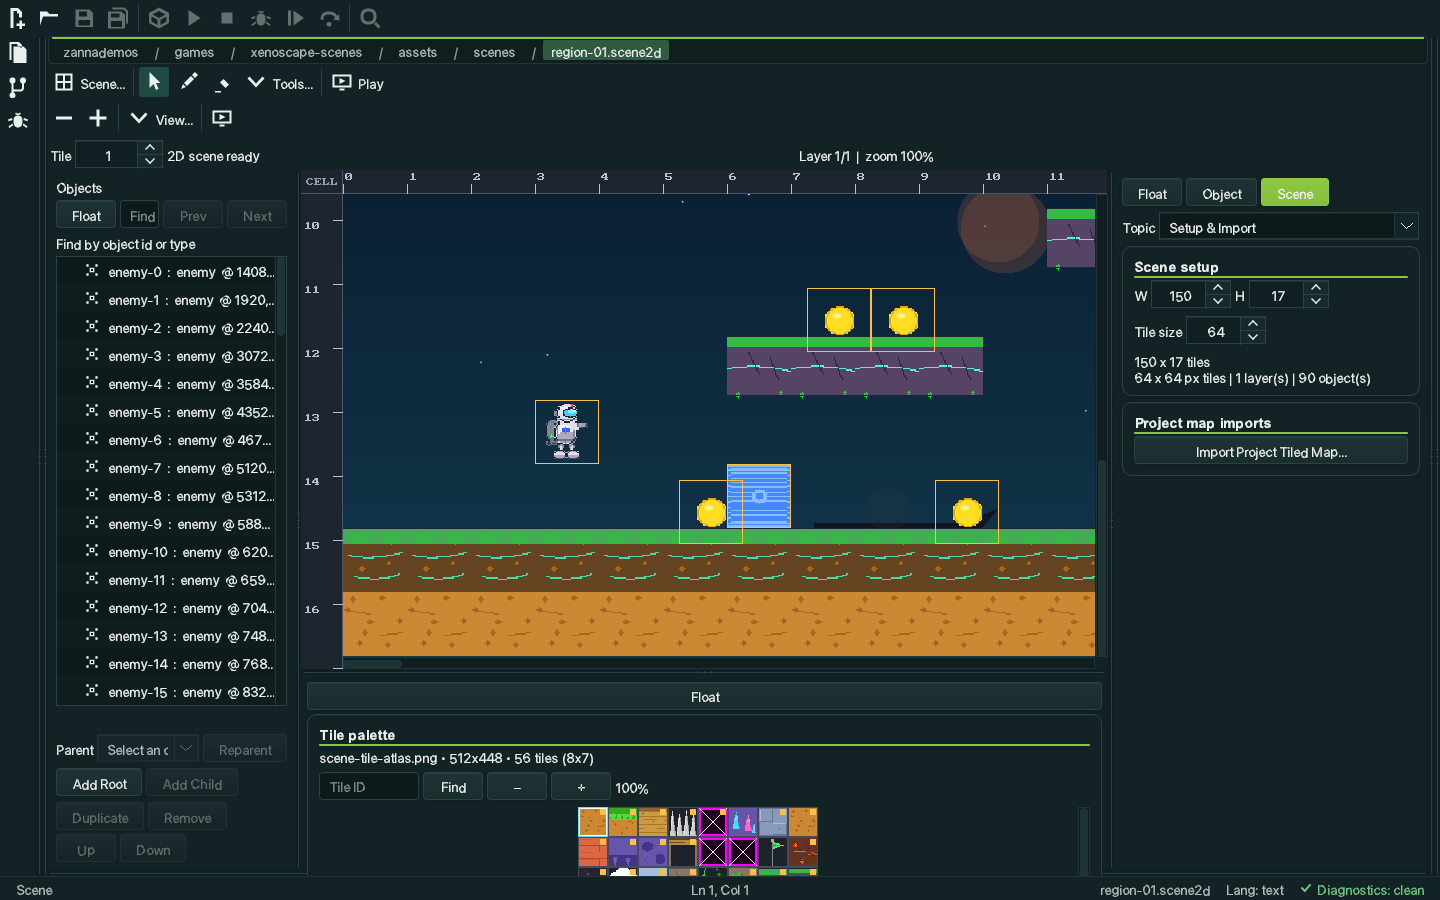The image size is (1440, 900).
Task: Click the Tile ID input field
Action: pos(369,787)
